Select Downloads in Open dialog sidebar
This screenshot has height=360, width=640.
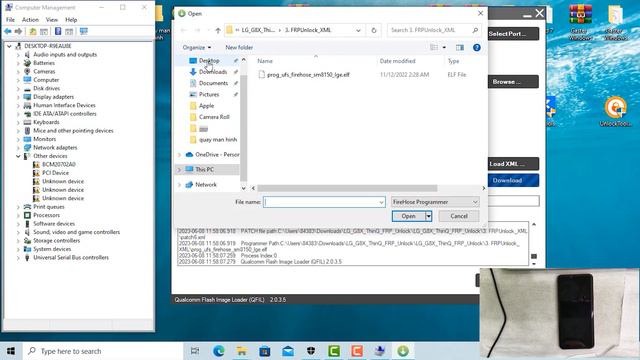coord(213,72)
